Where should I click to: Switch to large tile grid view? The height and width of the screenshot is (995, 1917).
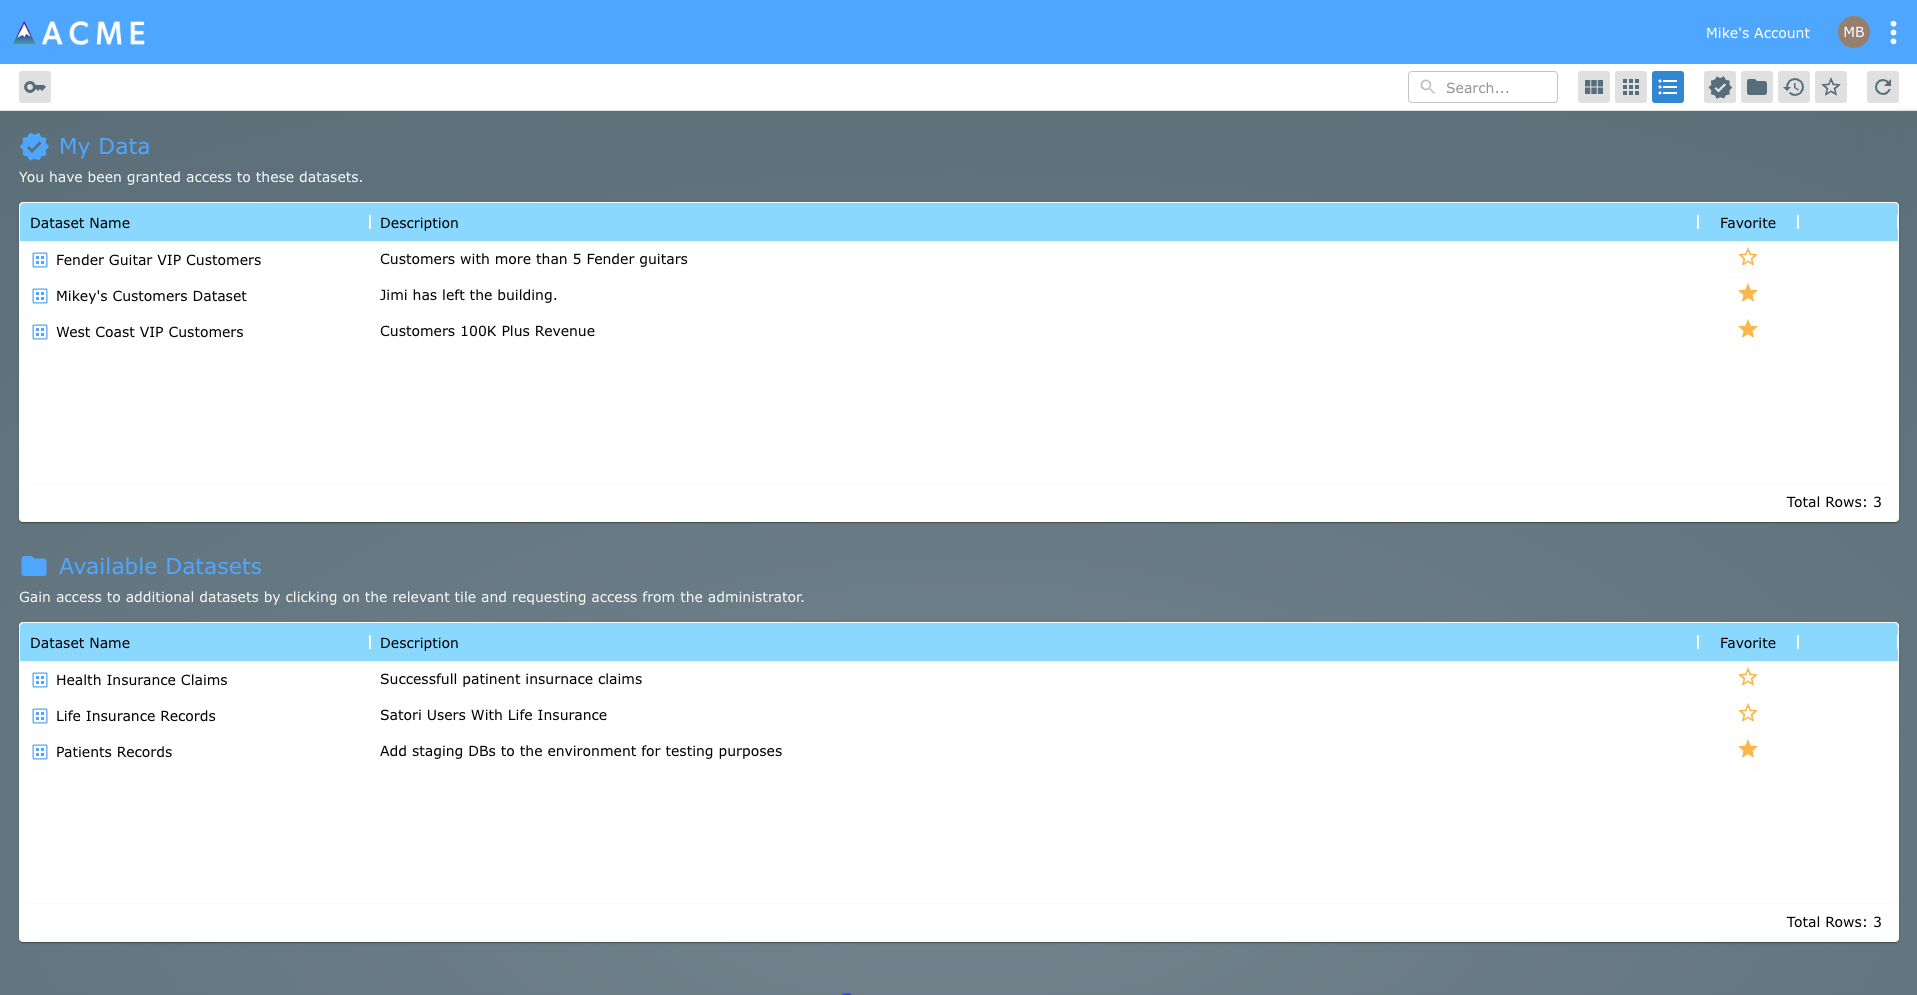coord(1594,87)
